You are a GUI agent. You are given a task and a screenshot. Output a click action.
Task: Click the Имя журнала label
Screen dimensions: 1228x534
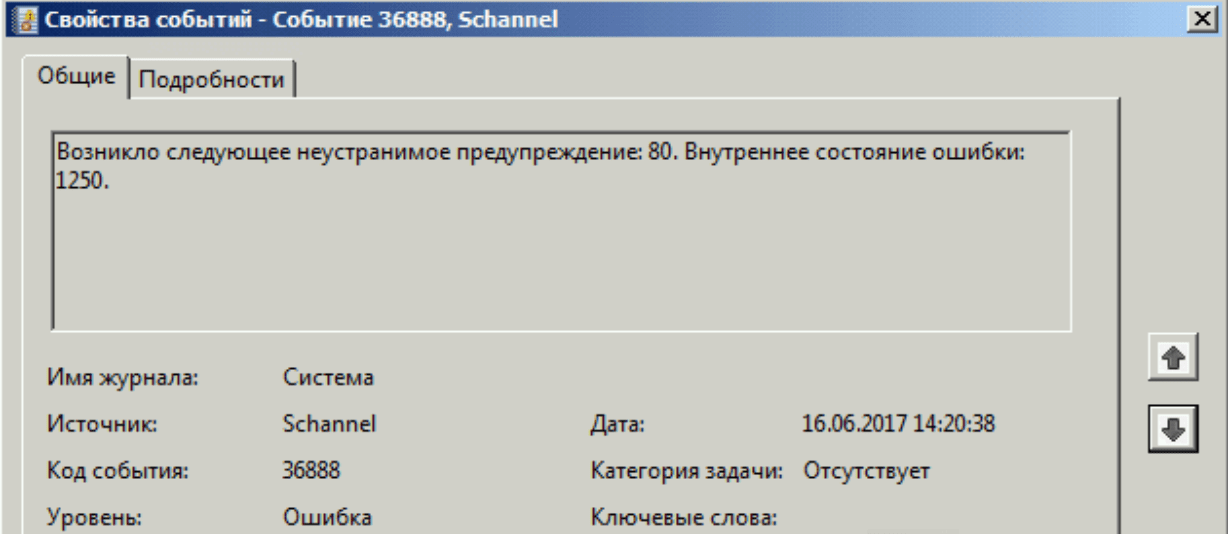click(x=123, y=378)
